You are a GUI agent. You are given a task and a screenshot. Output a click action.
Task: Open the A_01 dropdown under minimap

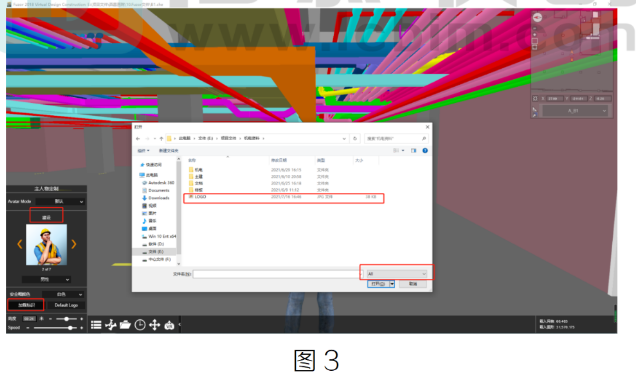(575, 111)
